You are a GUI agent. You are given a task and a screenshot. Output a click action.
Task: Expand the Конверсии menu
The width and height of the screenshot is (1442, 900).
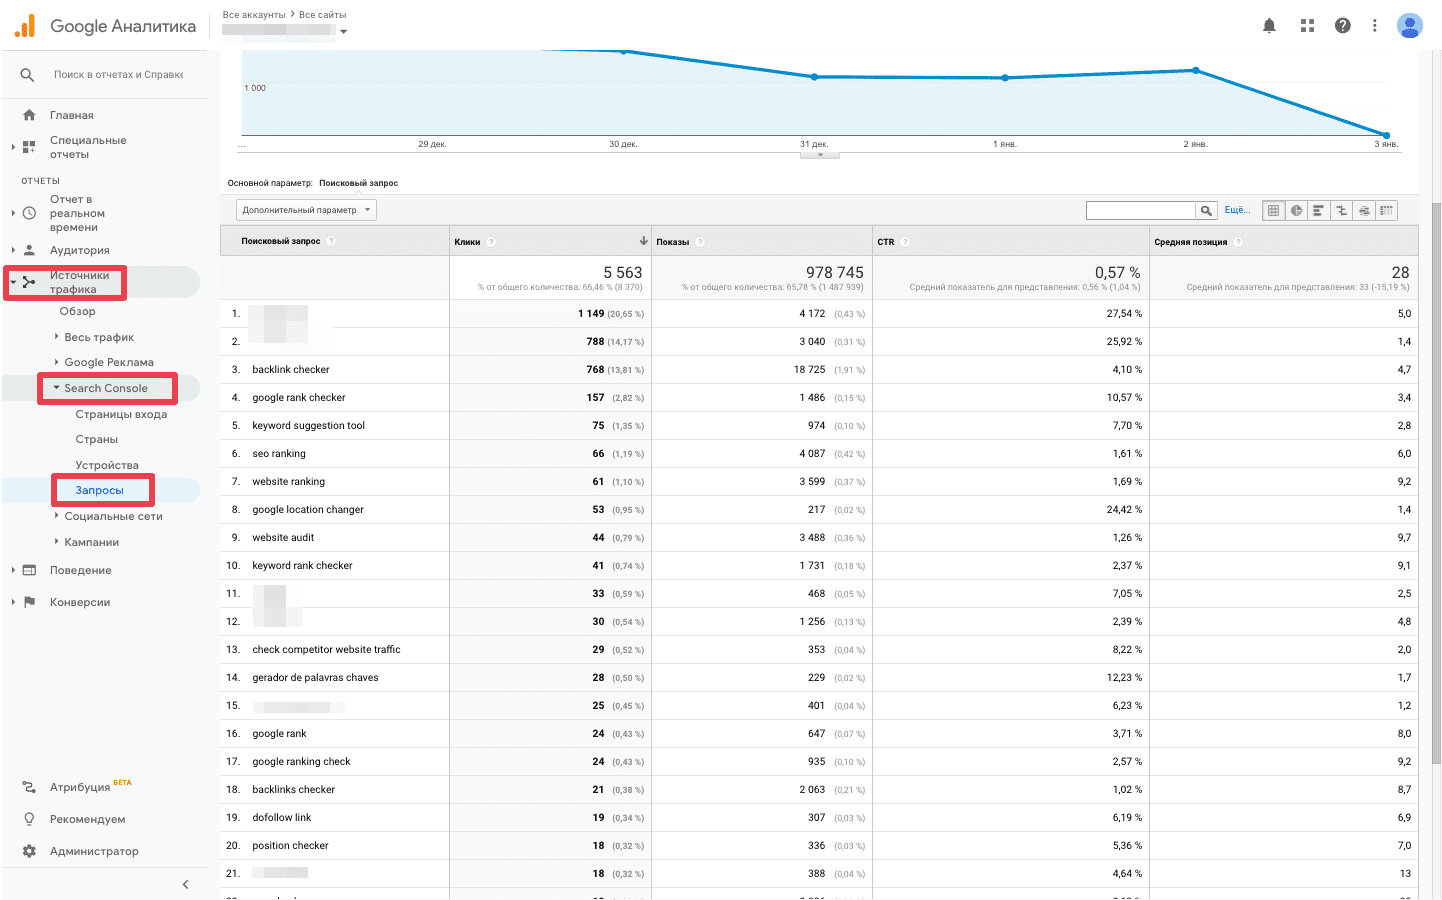13,602
